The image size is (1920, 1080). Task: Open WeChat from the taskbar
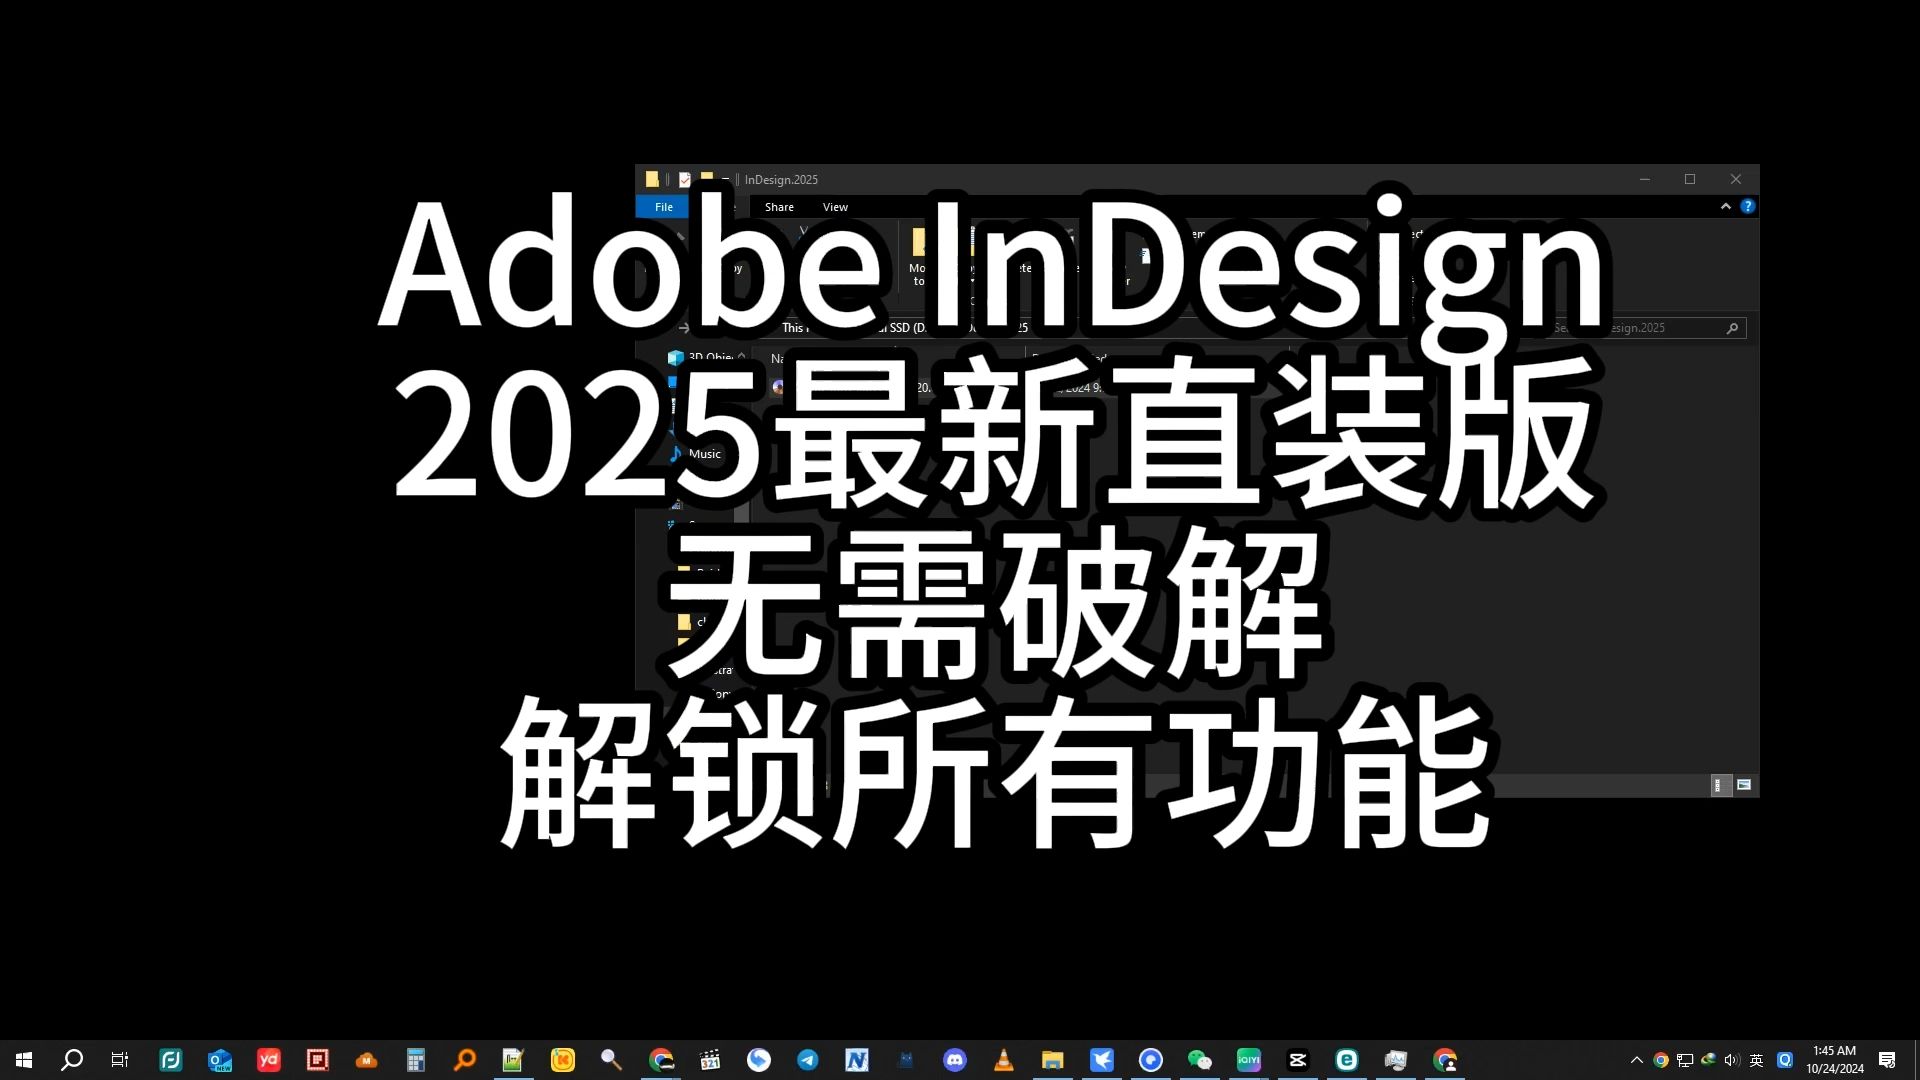click(1200, 1060)
